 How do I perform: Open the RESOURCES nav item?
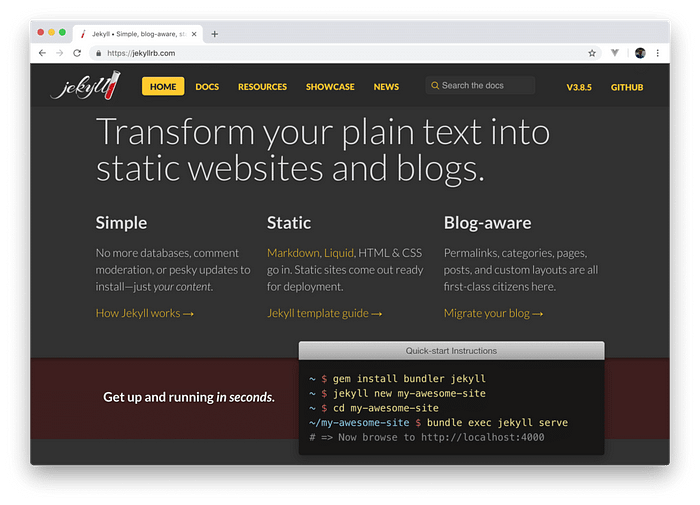pos(262,87)
